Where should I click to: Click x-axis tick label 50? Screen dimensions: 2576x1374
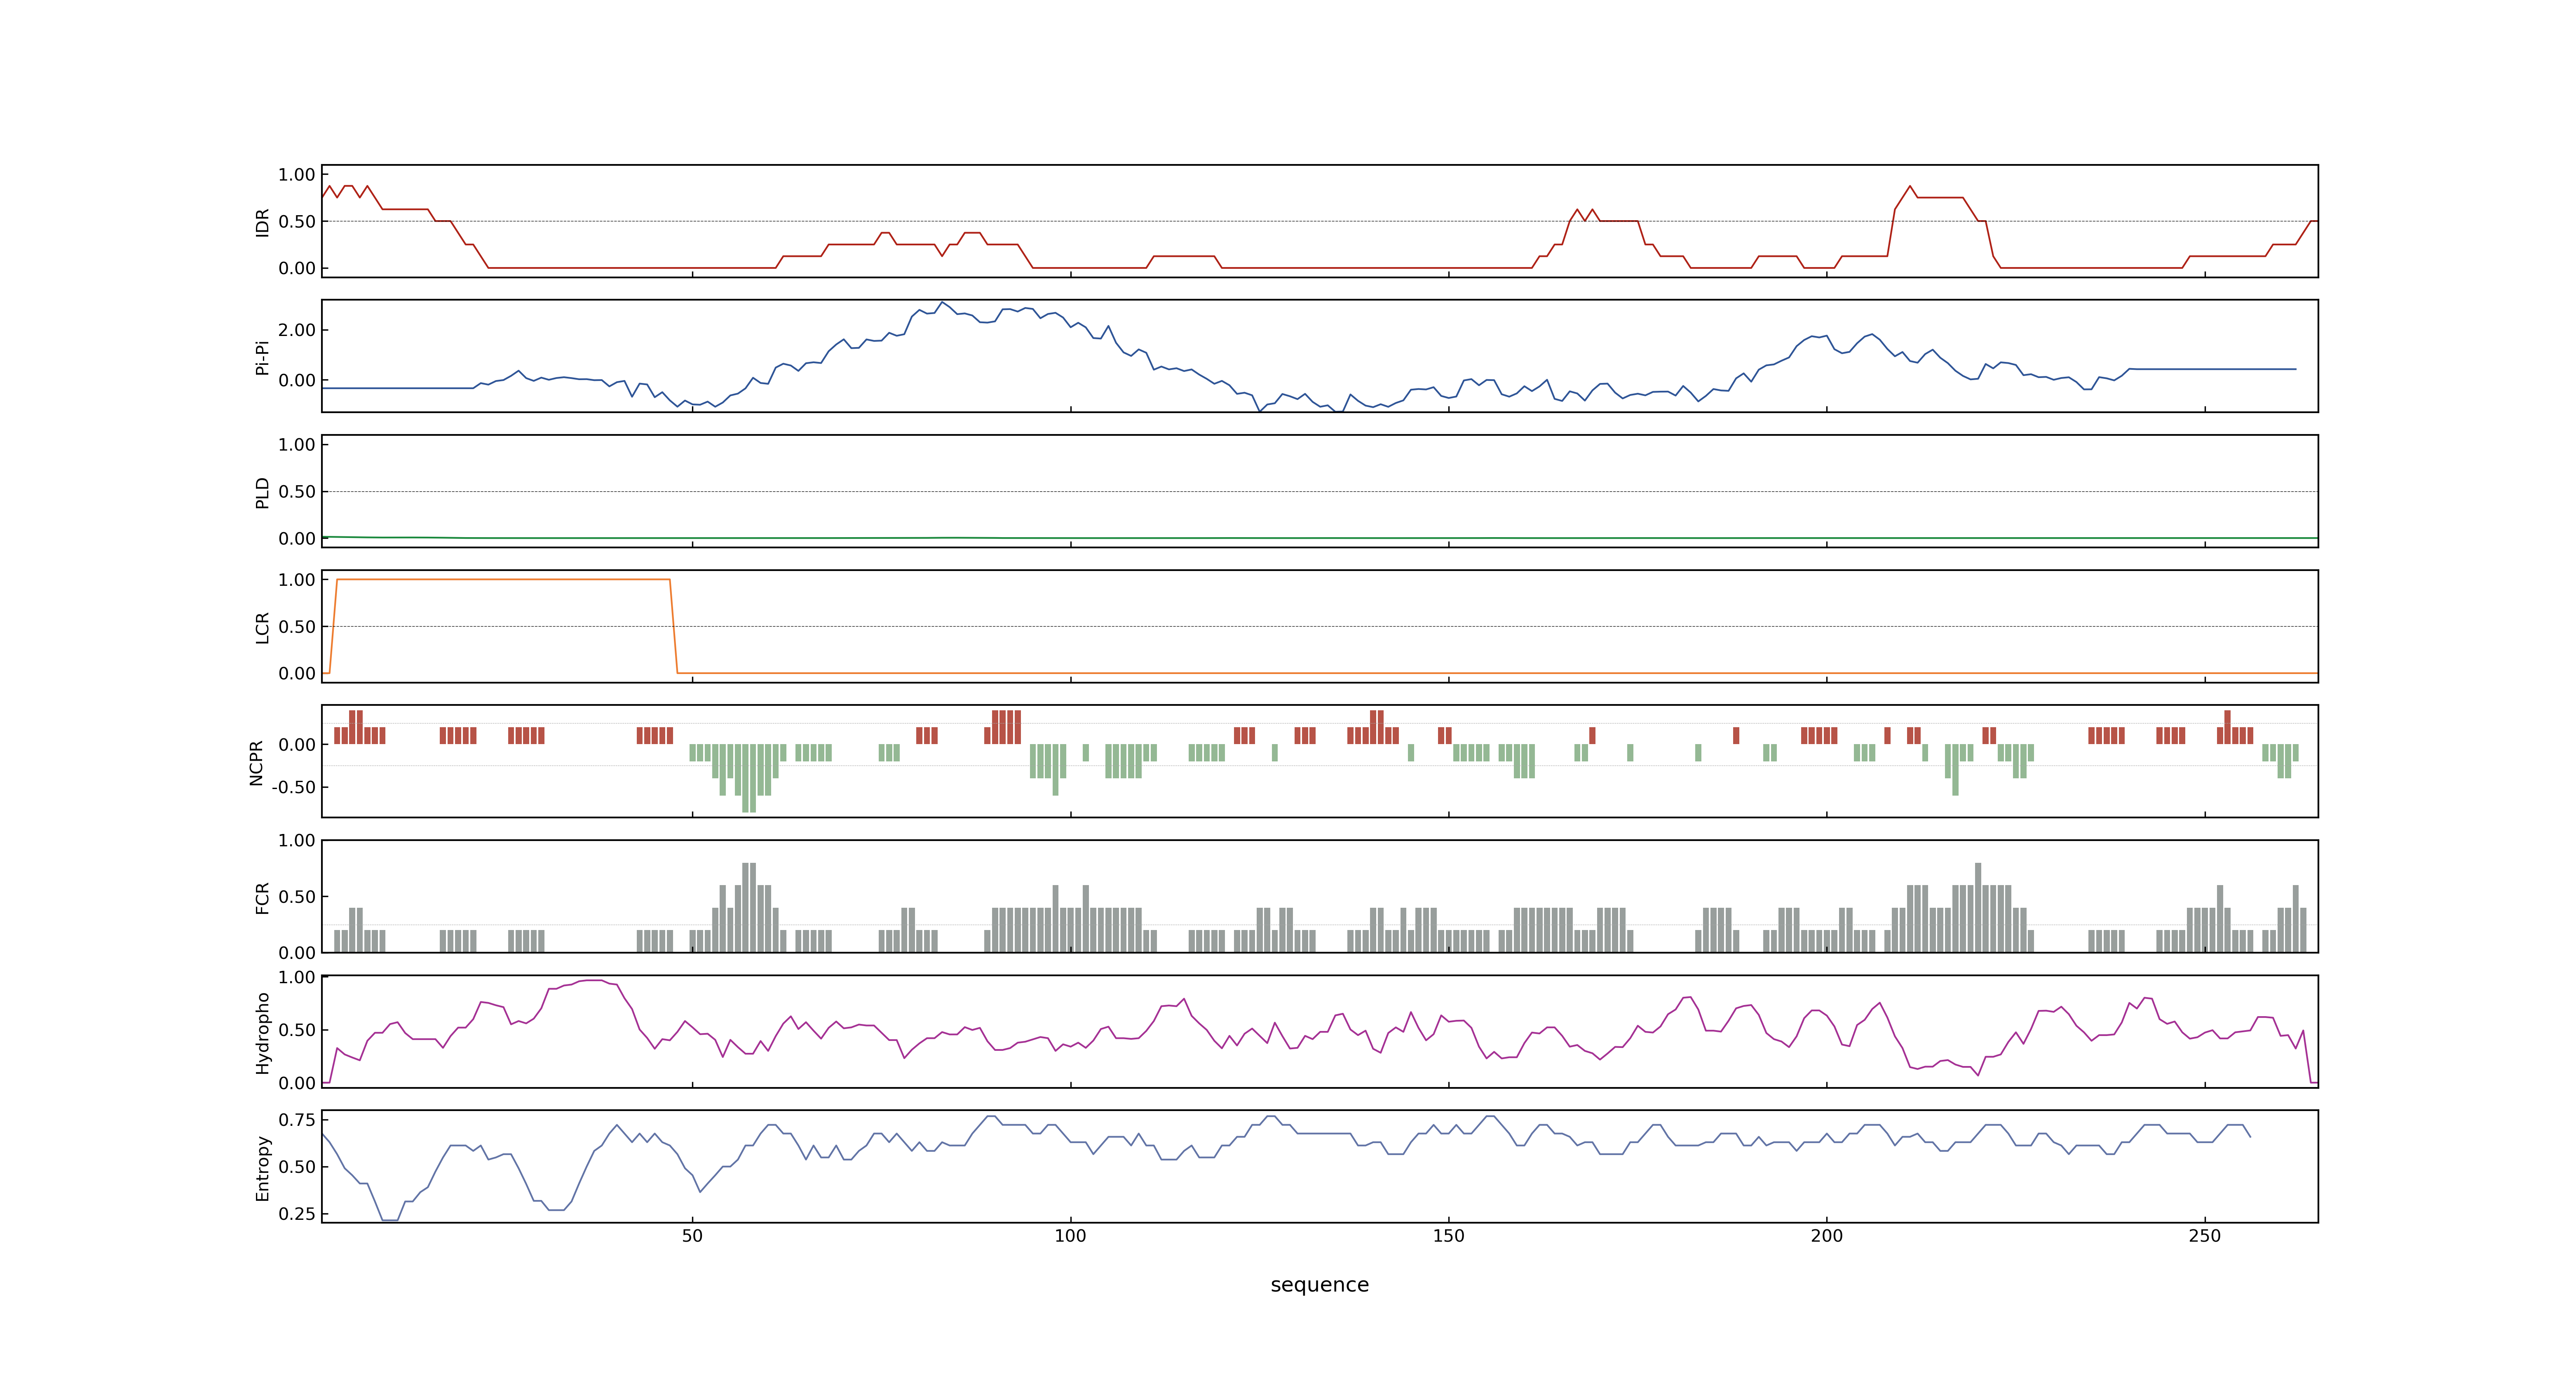pyautogui.click(x=692, y=1236)
